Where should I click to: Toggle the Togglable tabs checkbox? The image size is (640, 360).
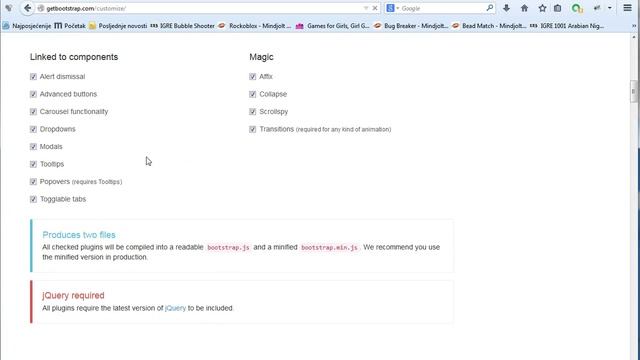[x=33, y=199]
